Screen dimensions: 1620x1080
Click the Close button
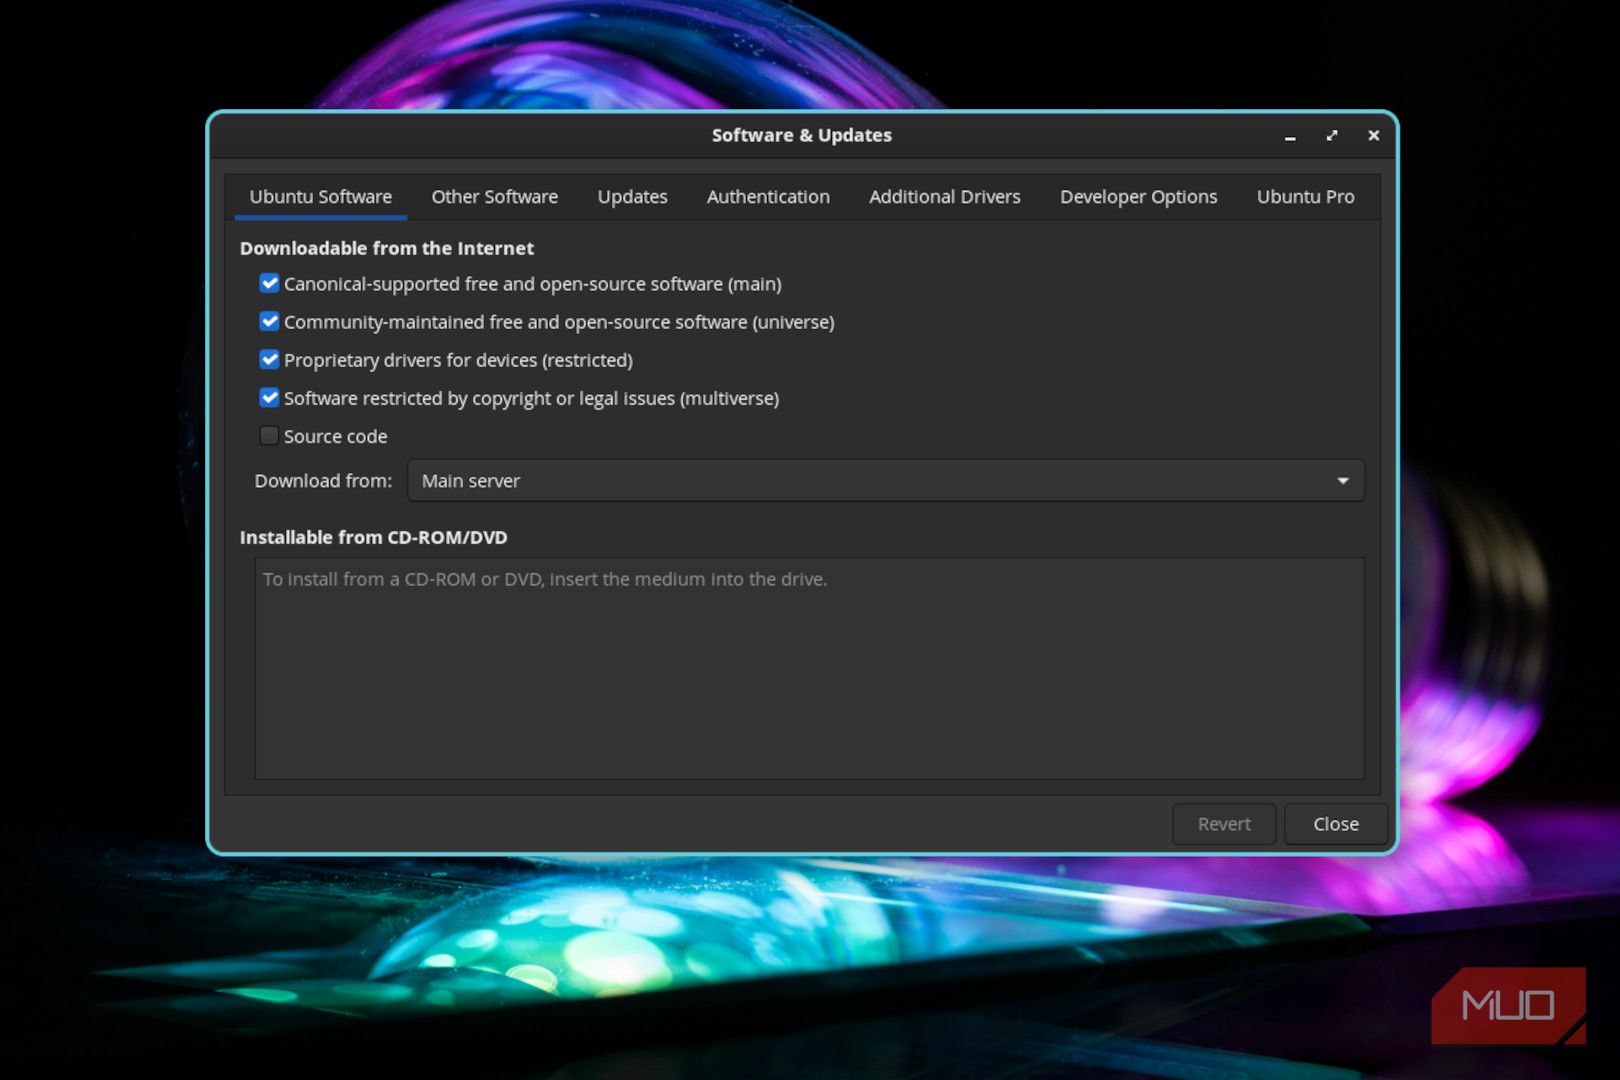(x=1336, y=824)
